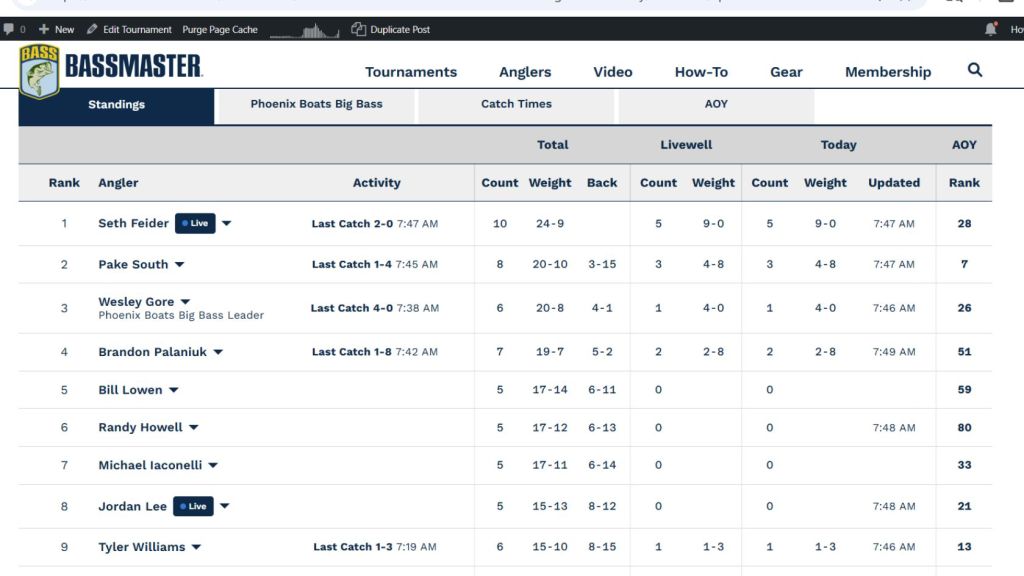1024x576 pixels.
Task: Click the comments bubble icon in admin bar
Action: [x=9, y=29]
